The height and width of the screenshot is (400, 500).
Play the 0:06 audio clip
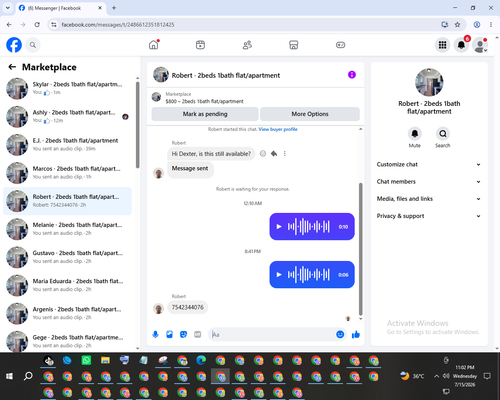point(279,275)
